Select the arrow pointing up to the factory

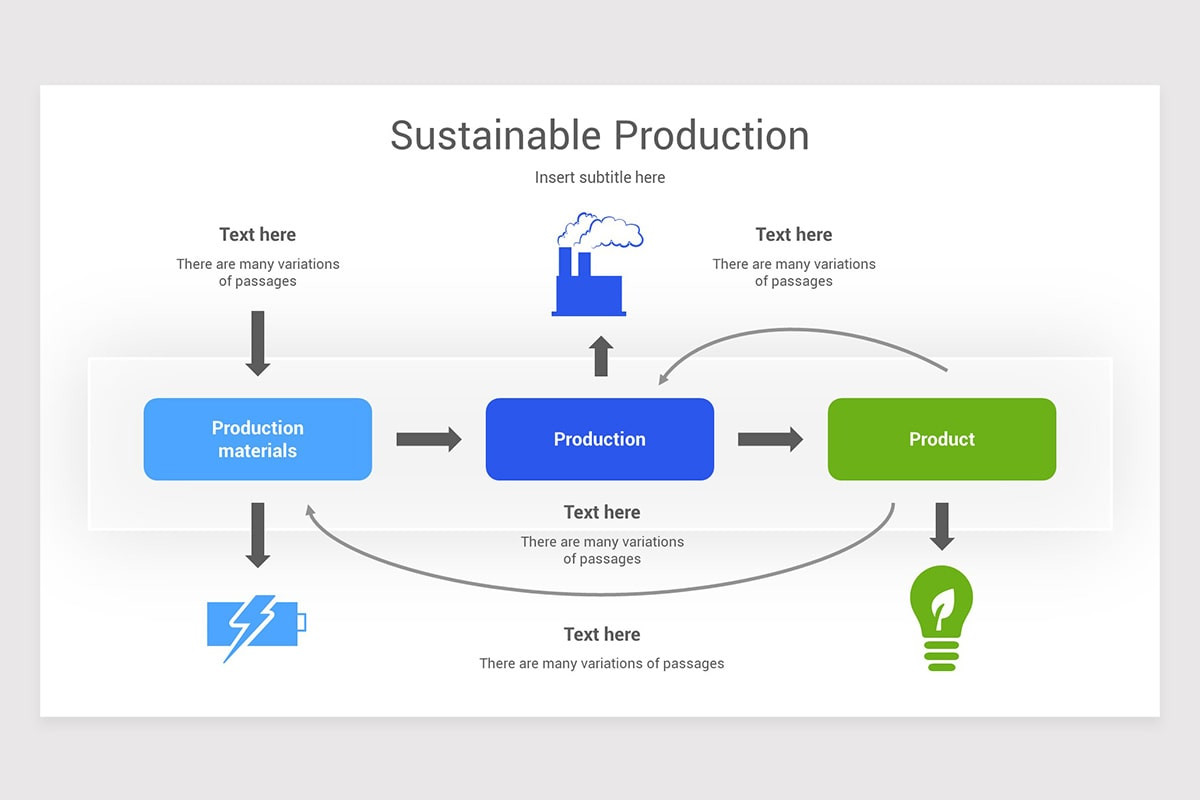(x=601, y=355)
